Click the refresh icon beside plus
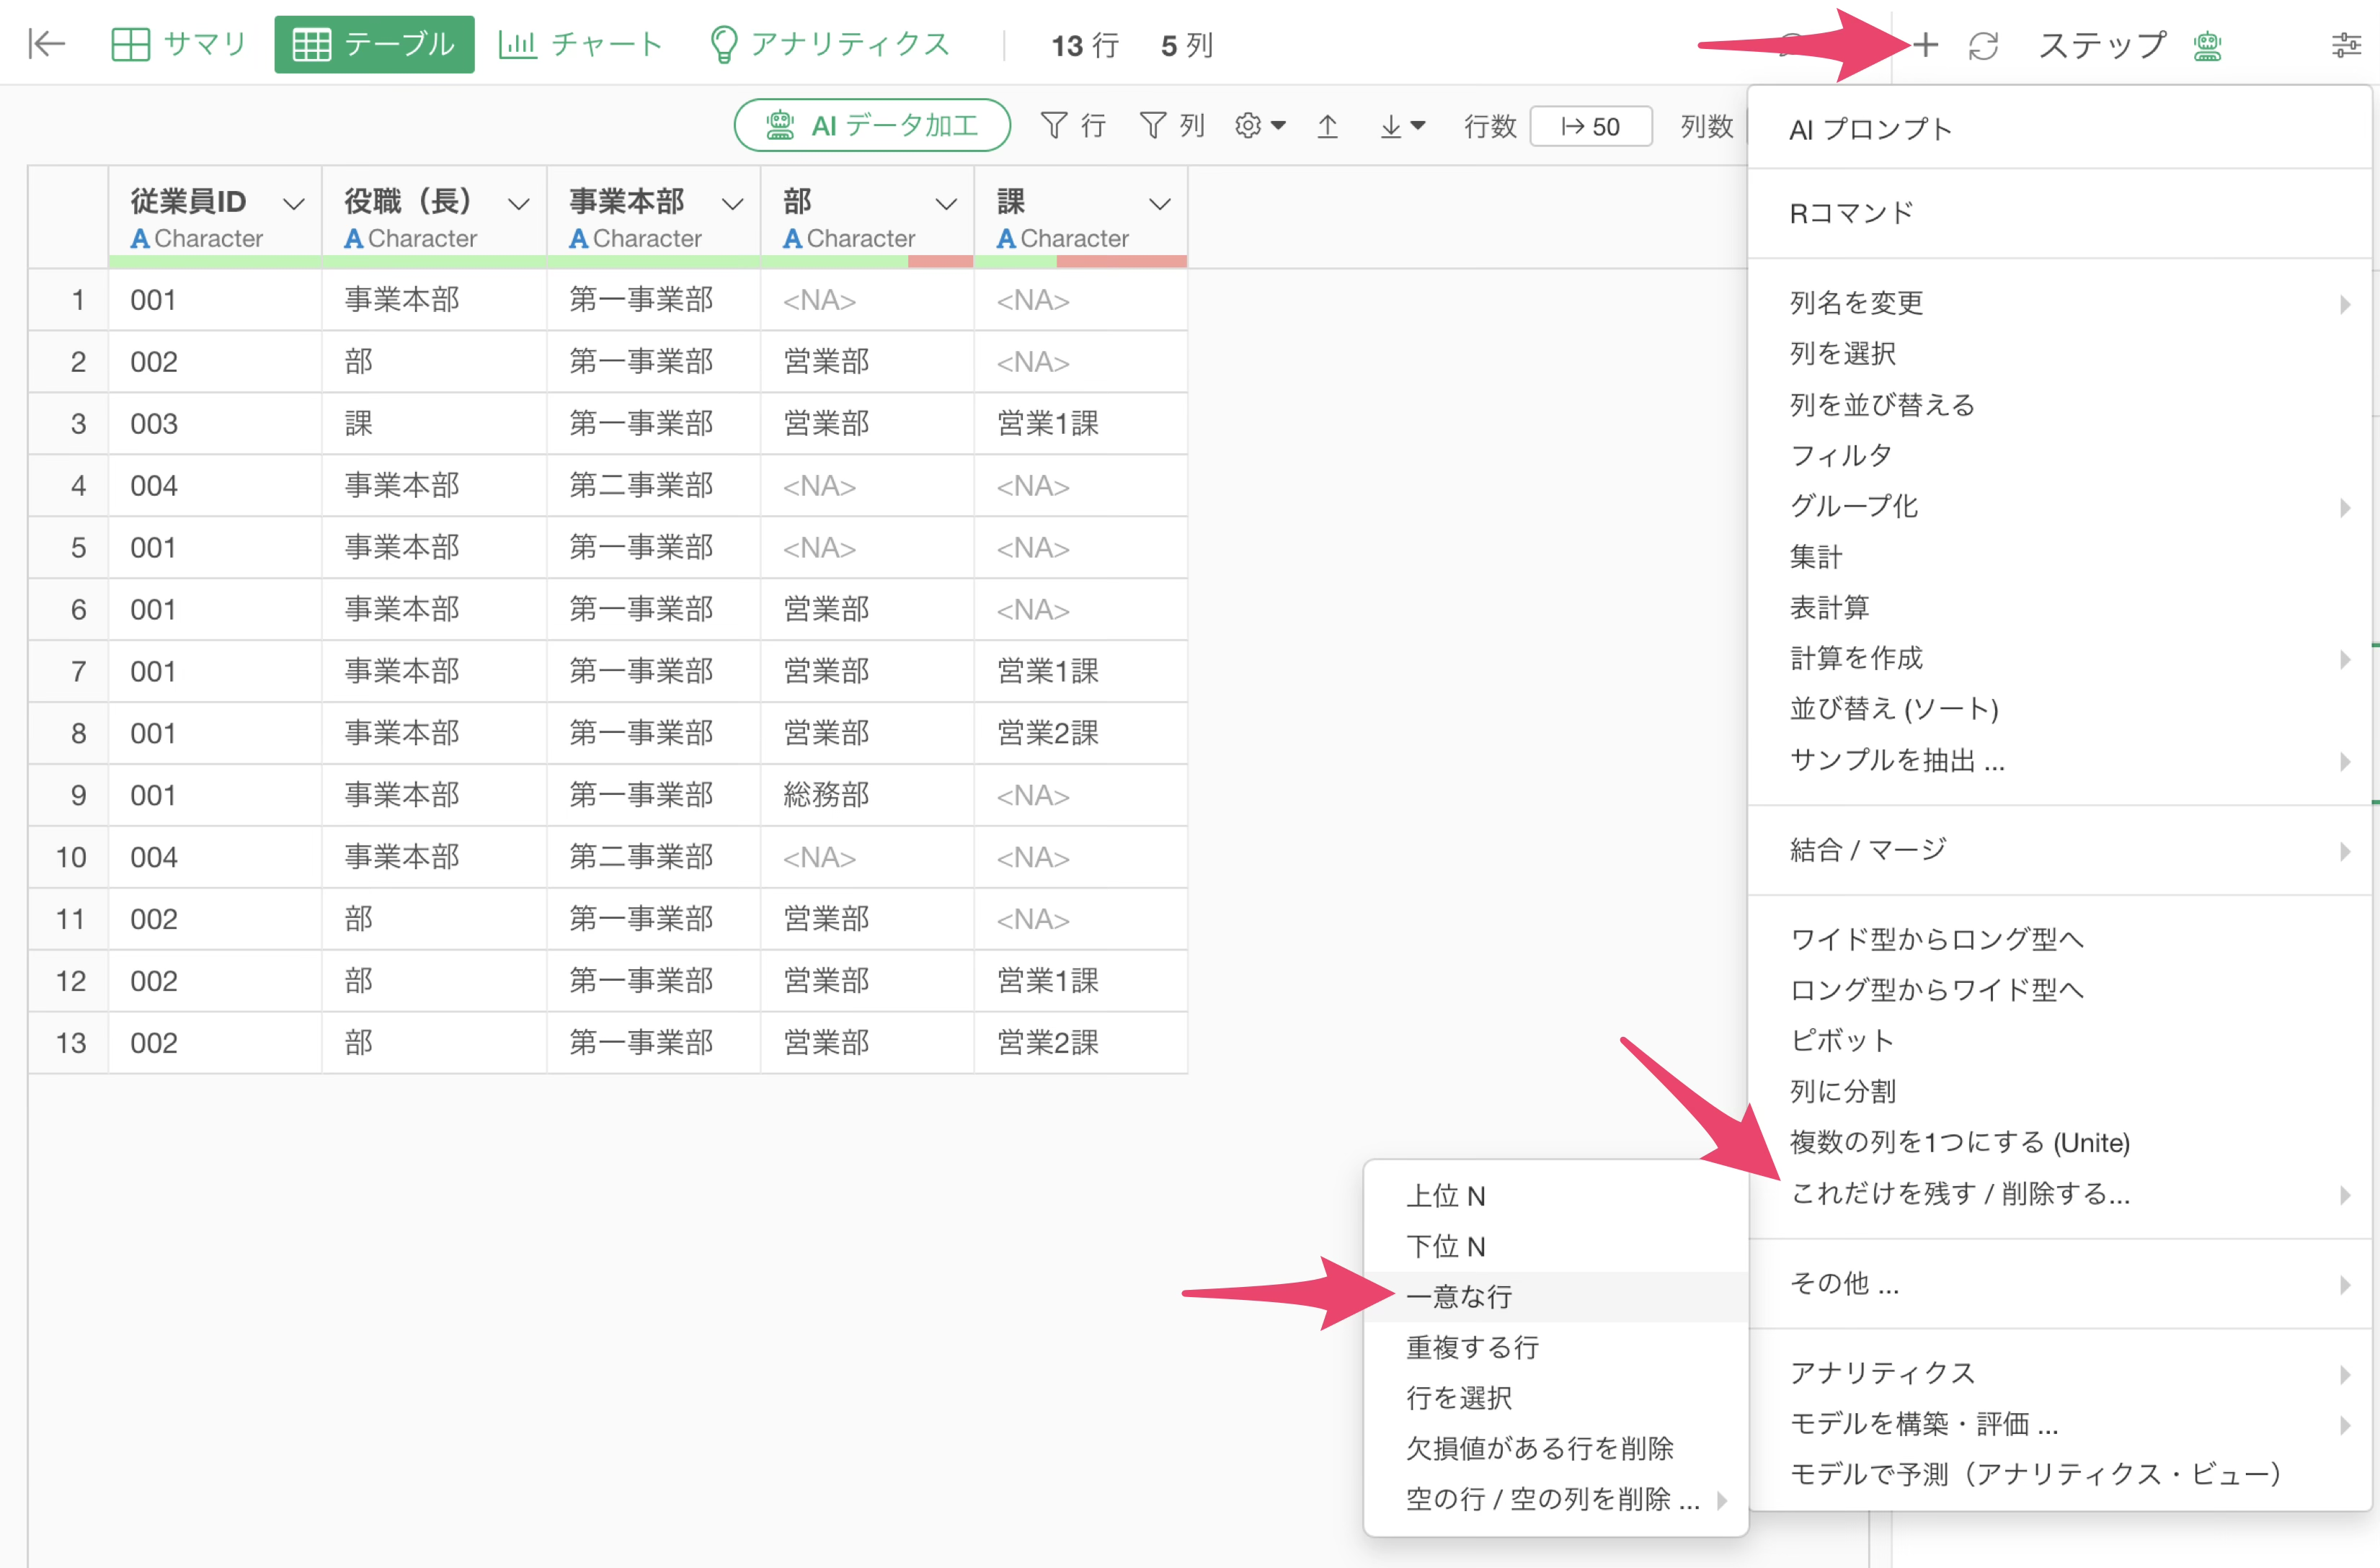This screenshot has width=2380, height=1568. coord(1983,46)
